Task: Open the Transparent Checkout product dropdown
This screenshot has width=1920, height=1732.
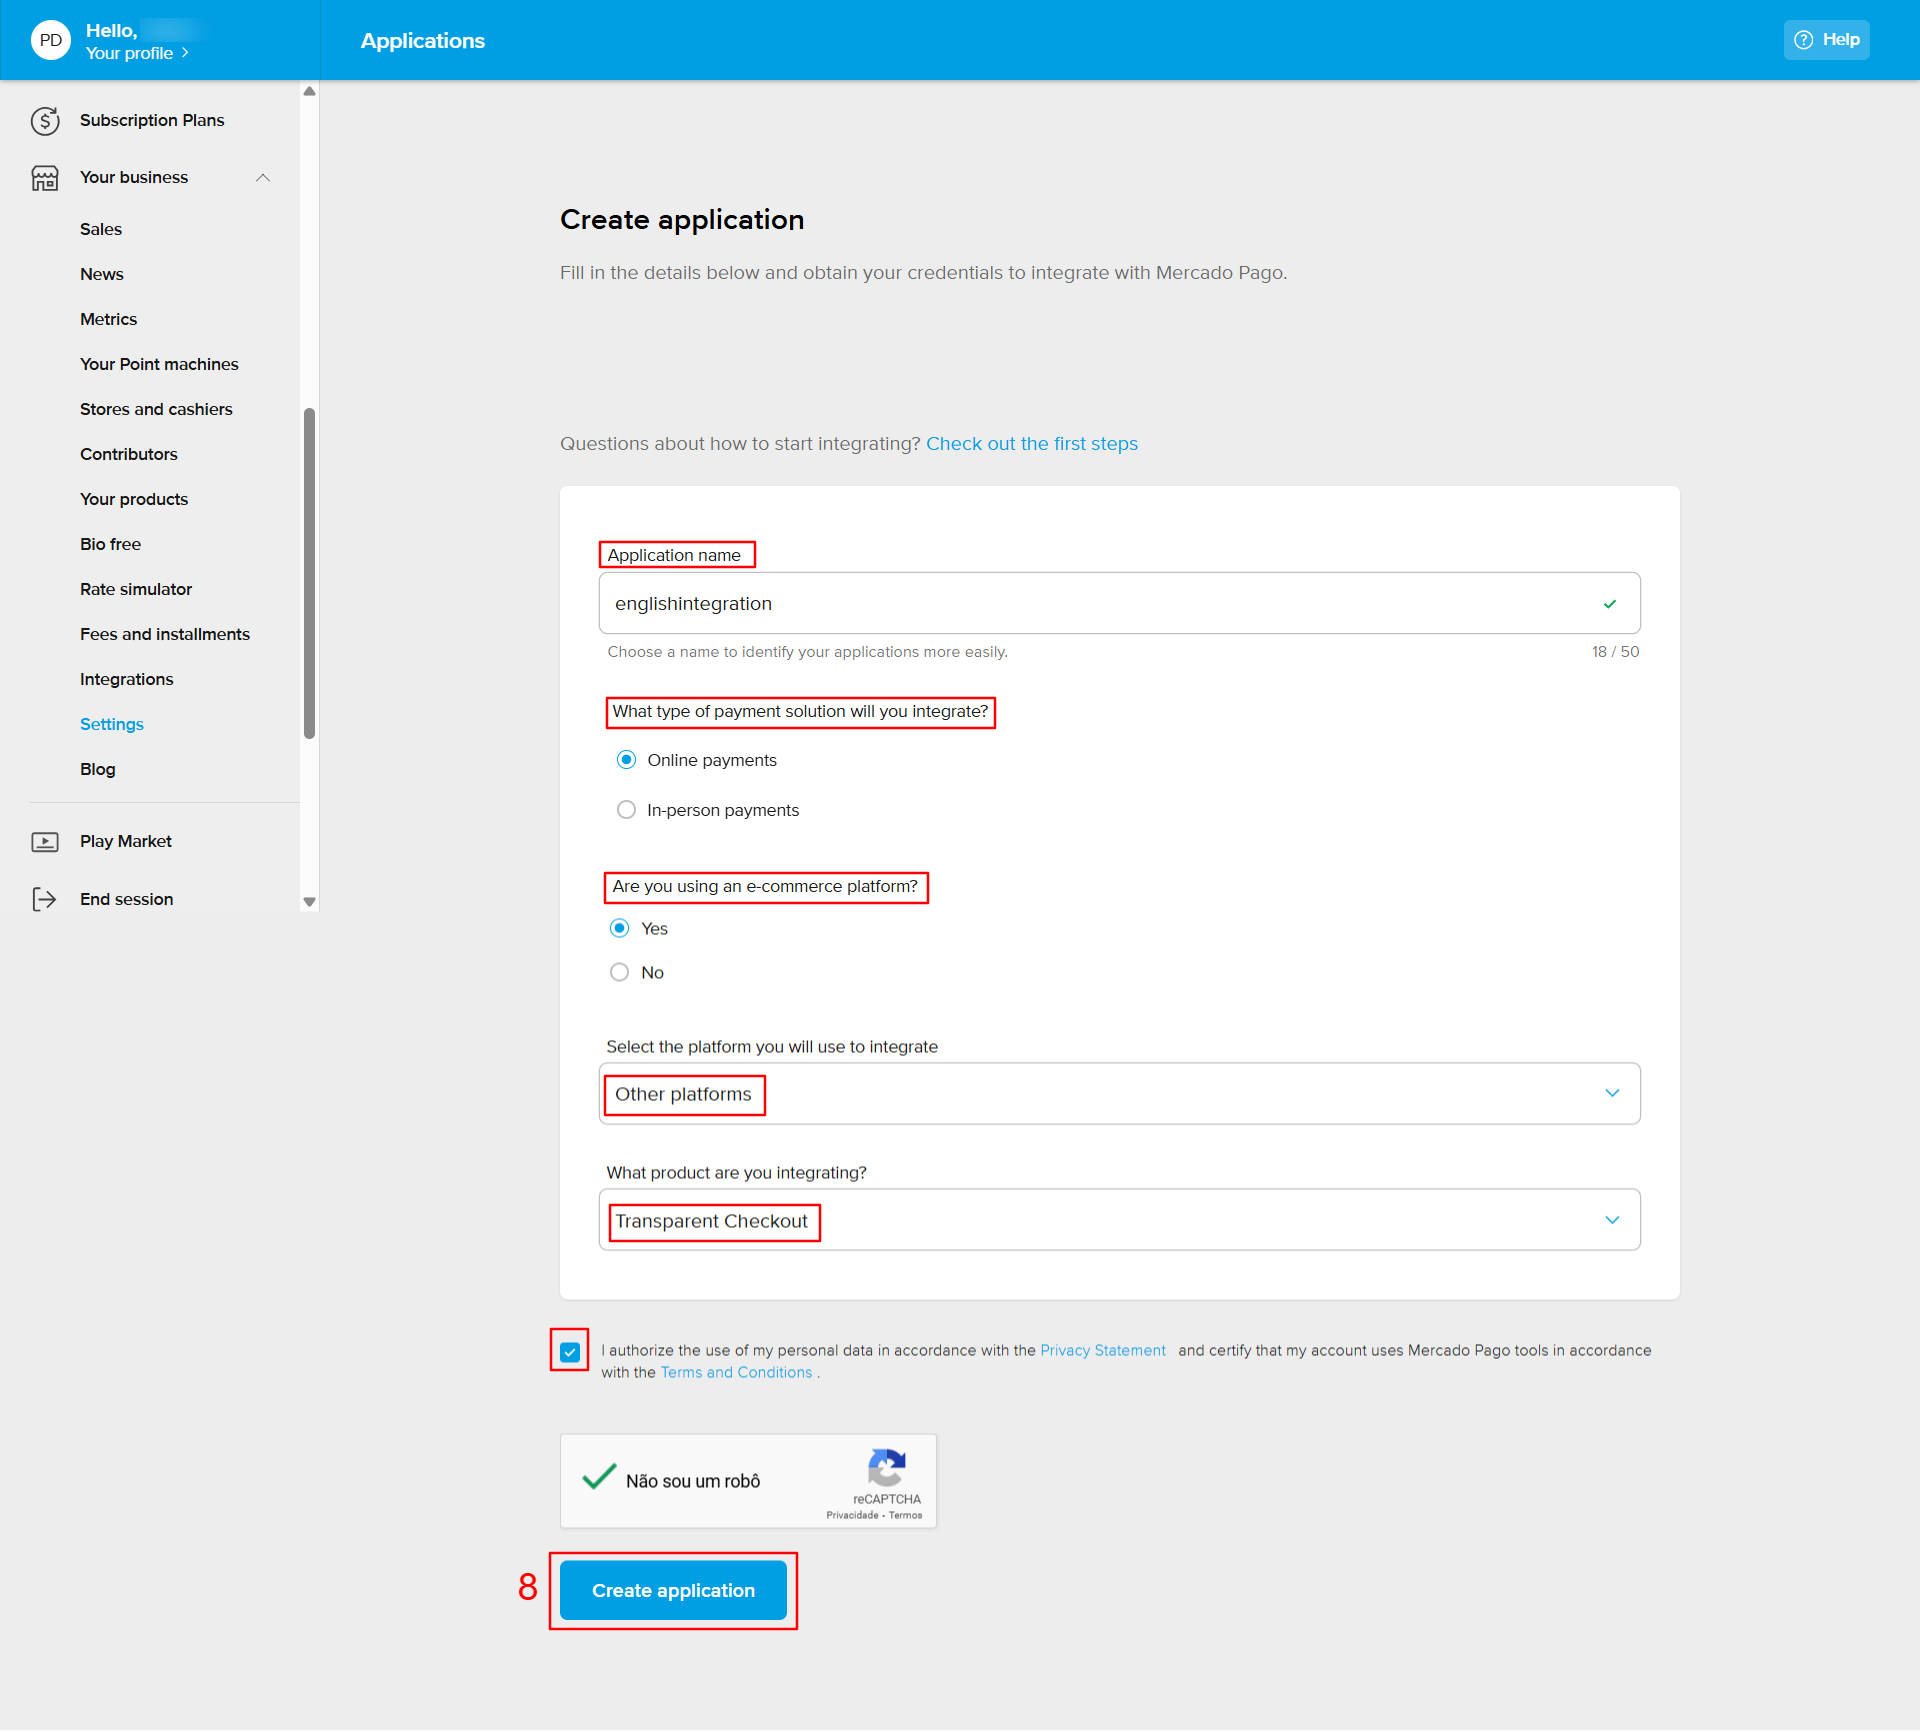Action: [x=1118, y=1220]
